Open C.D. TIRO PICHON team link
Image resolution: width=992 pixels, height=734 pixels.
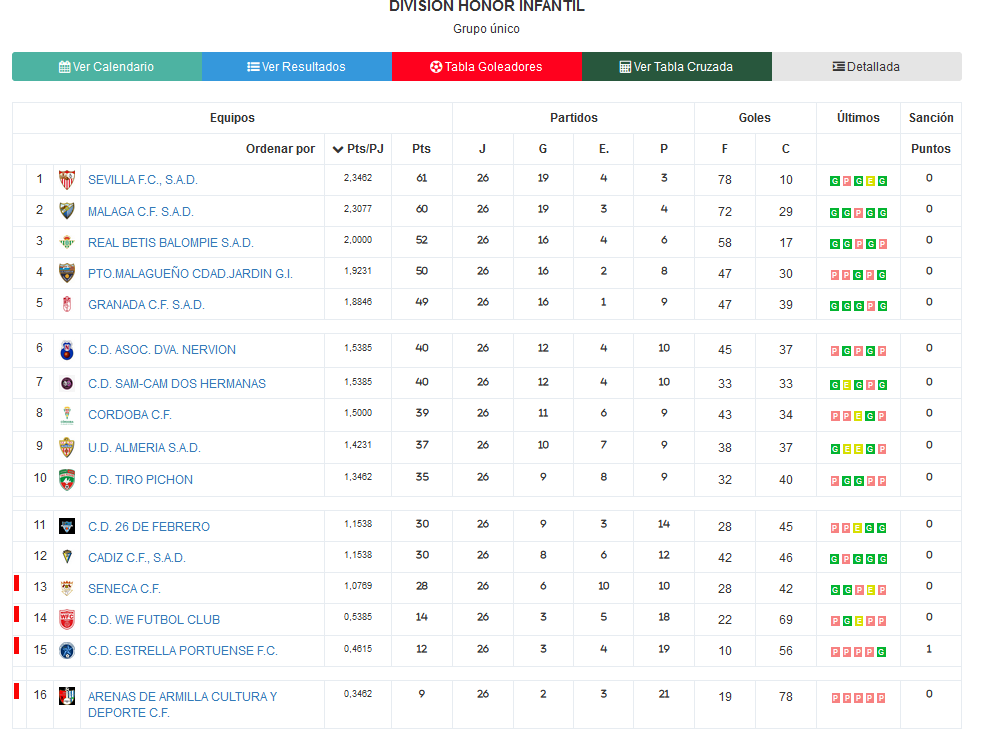[x=140, y=480]
